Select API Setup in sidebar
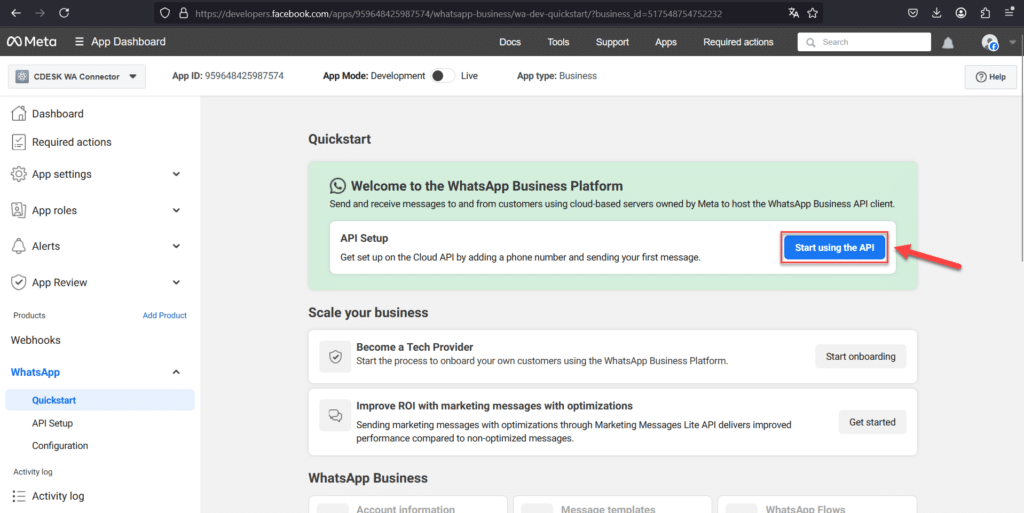The image size is (1024, 513). click(x=52, y=423)
